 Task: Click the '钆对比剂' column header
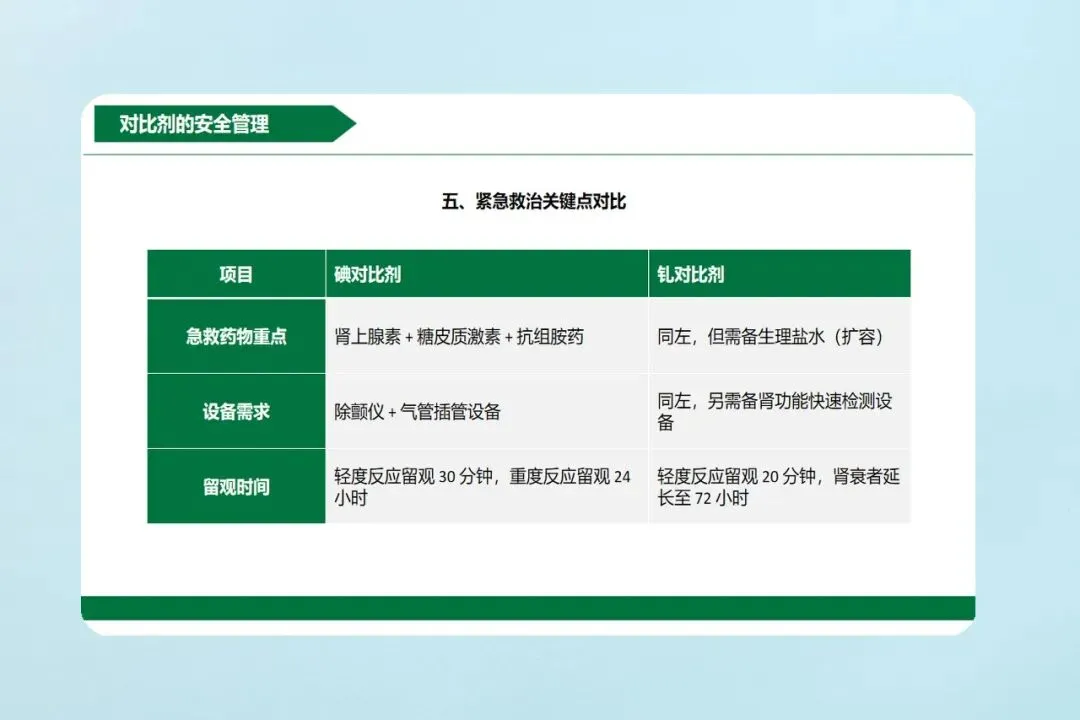tap(780, 274)
